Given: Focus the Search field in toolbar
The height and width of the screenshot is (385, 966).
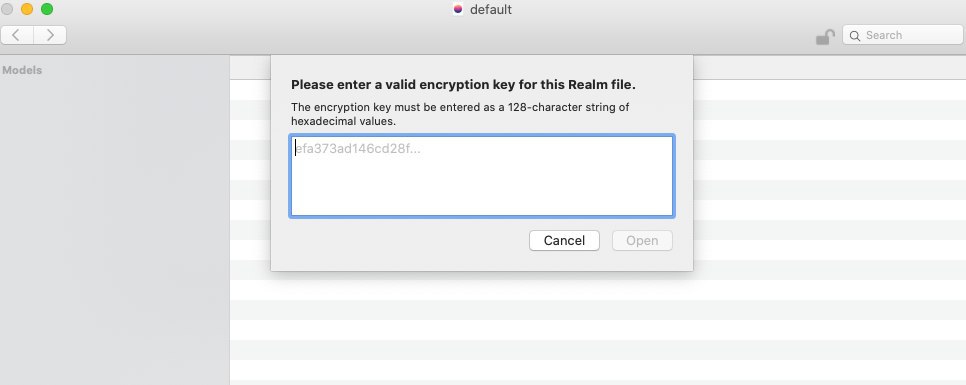Looking at the screenshot, I should click(903, 35).
